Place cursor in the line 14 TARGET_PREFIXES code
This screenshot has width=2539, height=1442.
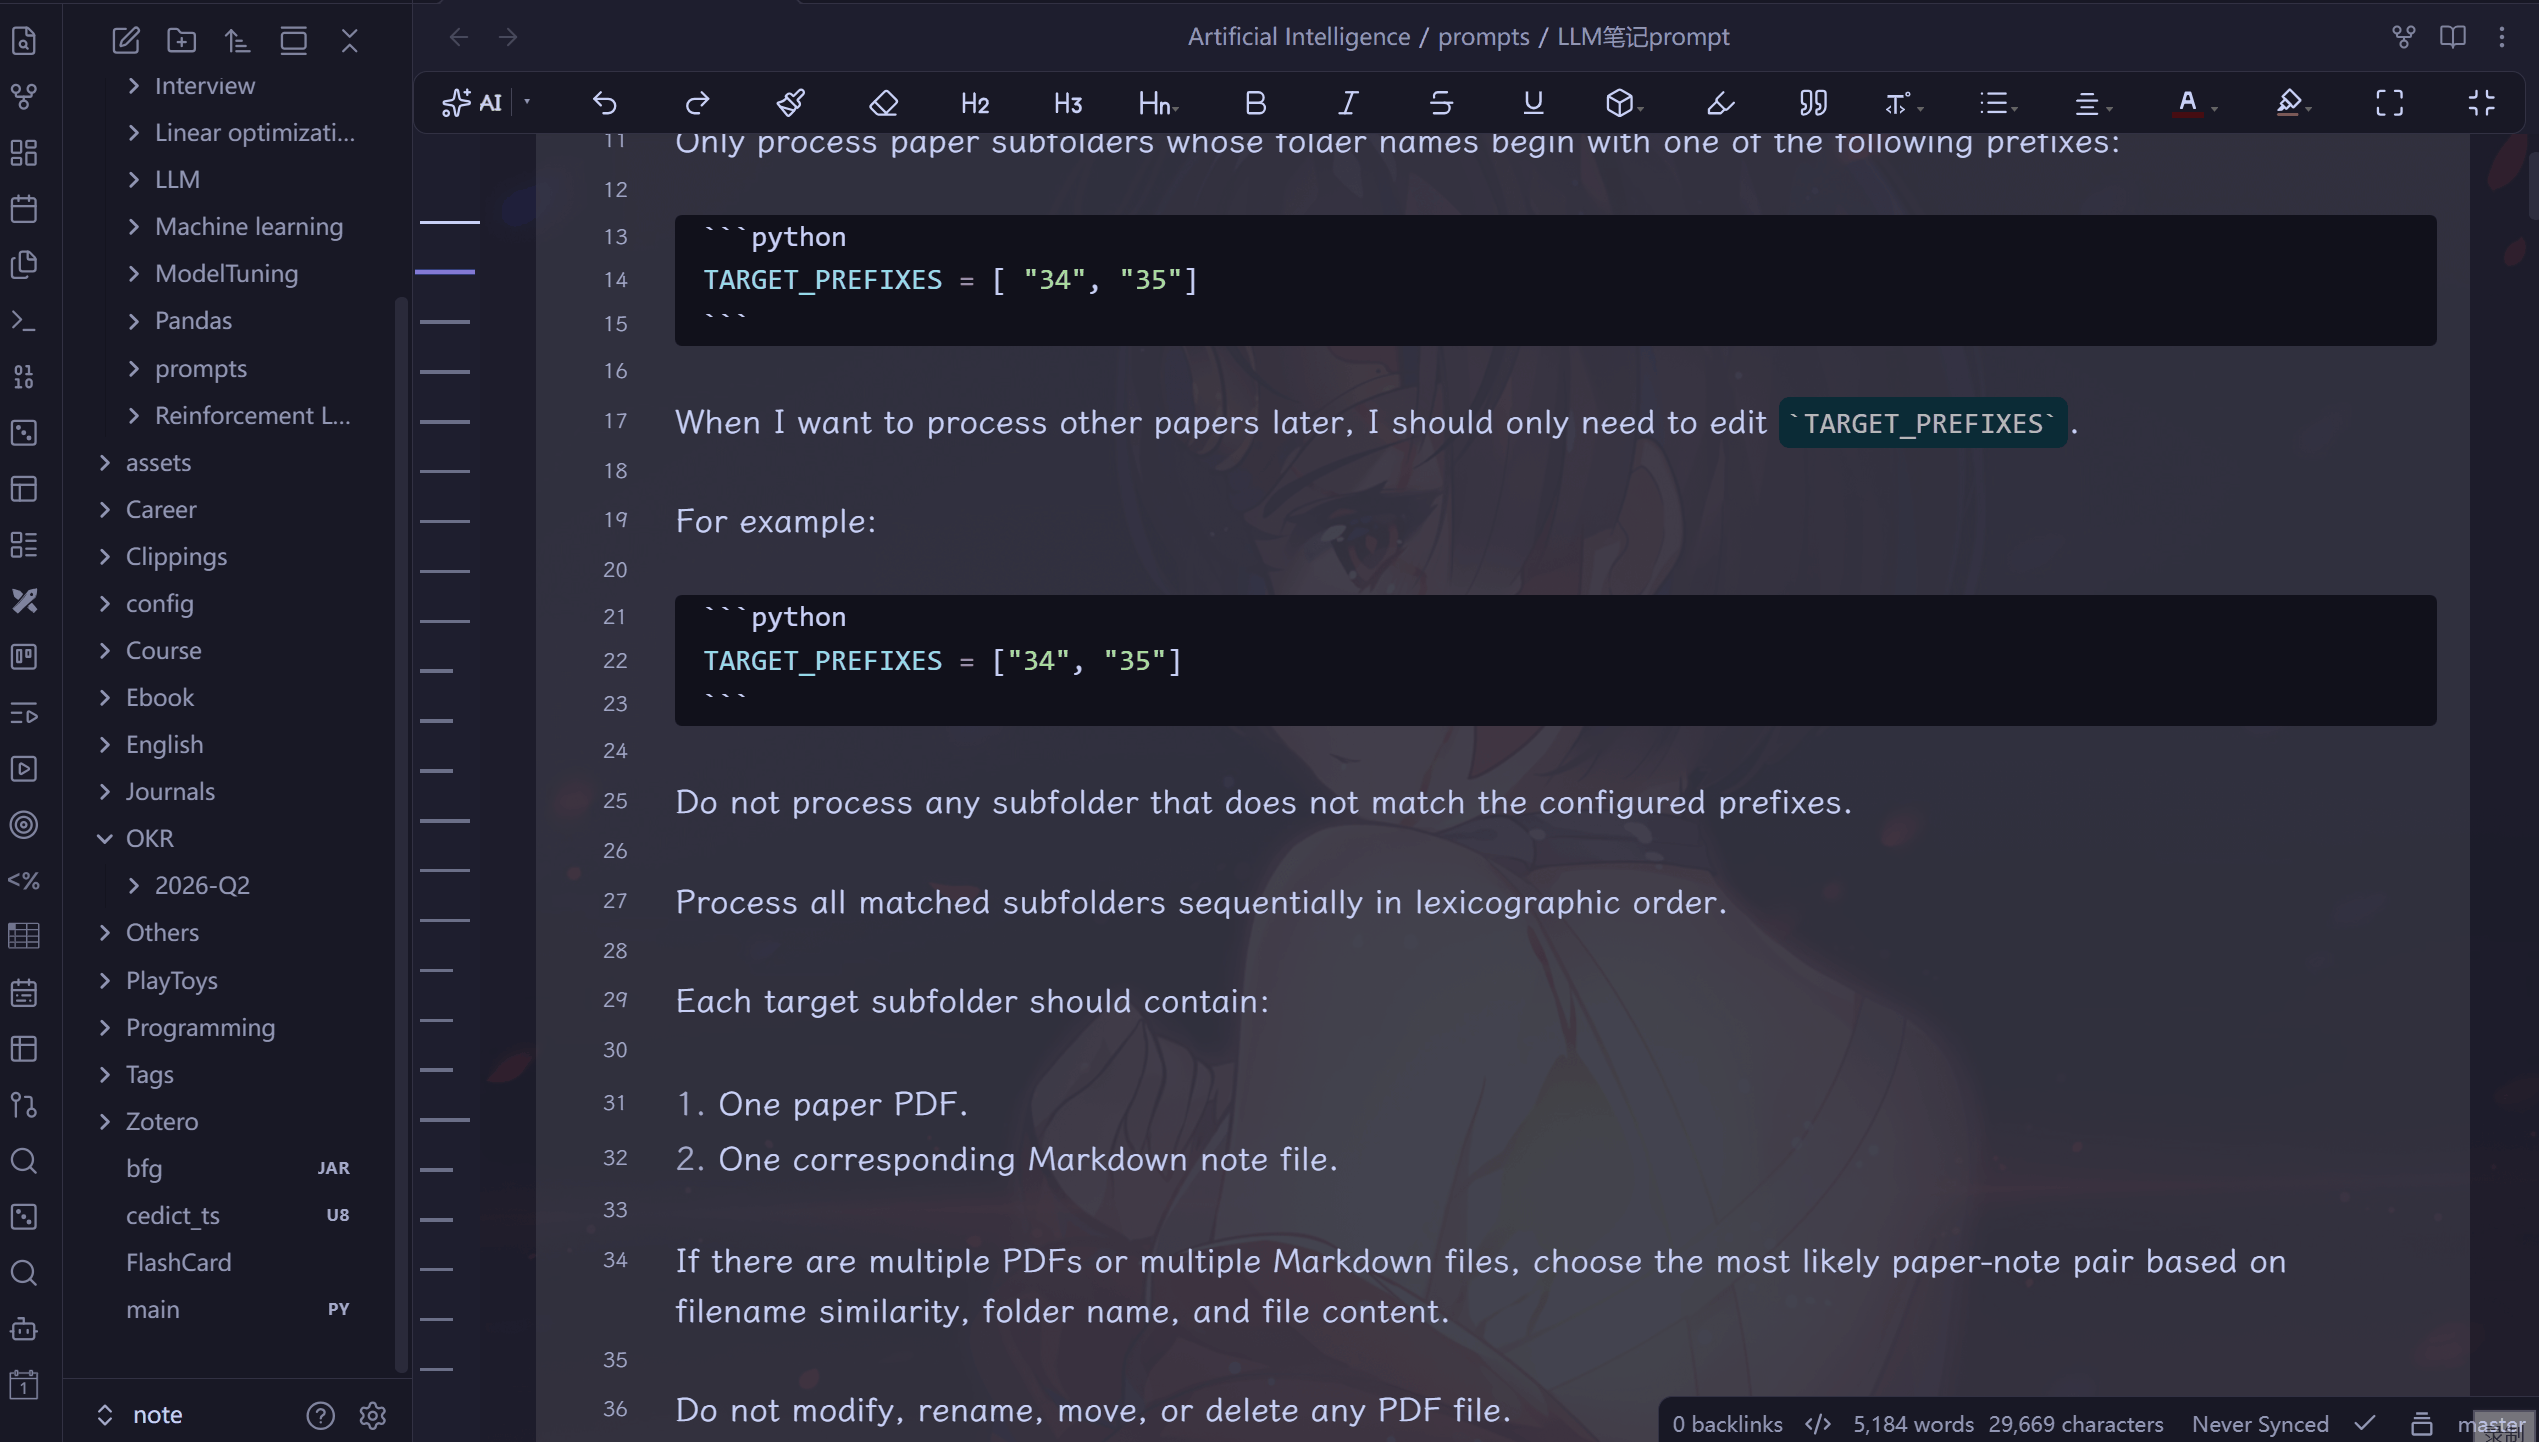[950, 280]
